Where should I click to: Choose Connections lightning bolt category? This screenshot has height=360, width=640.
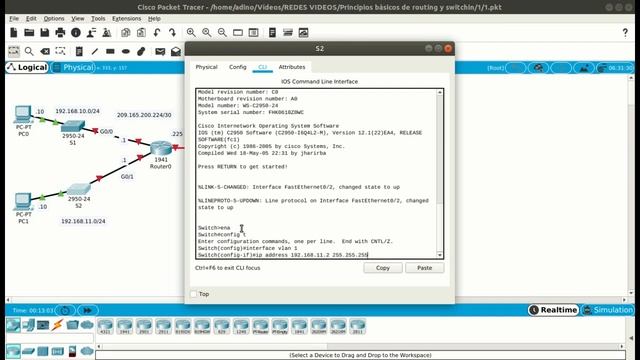tap(57, 325)
